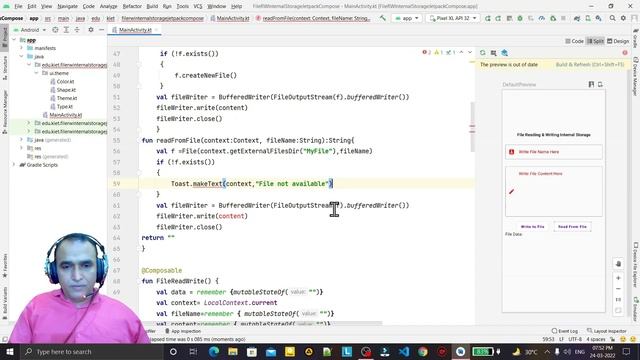640x360 pixels.
Task: Zoom in the preview with plus icon
Action: [618, 278]
